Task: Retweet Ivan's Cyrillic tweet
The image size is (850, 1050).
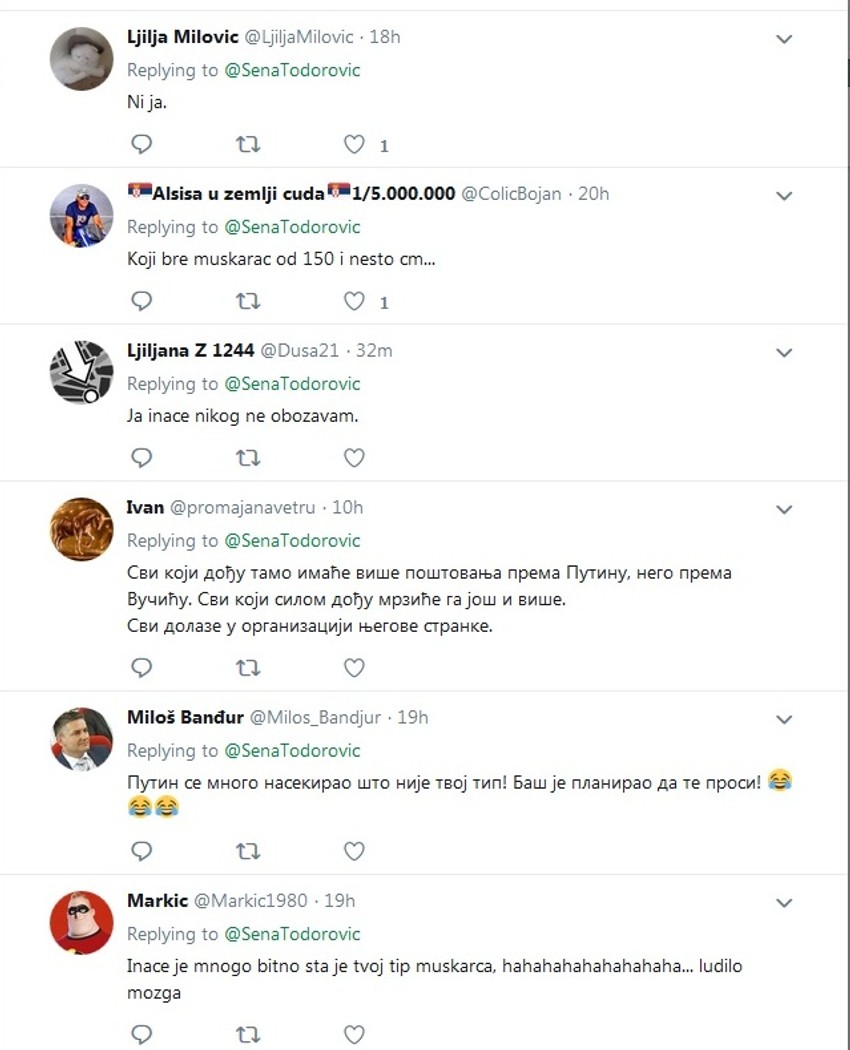Action: (x=248, y=667)
